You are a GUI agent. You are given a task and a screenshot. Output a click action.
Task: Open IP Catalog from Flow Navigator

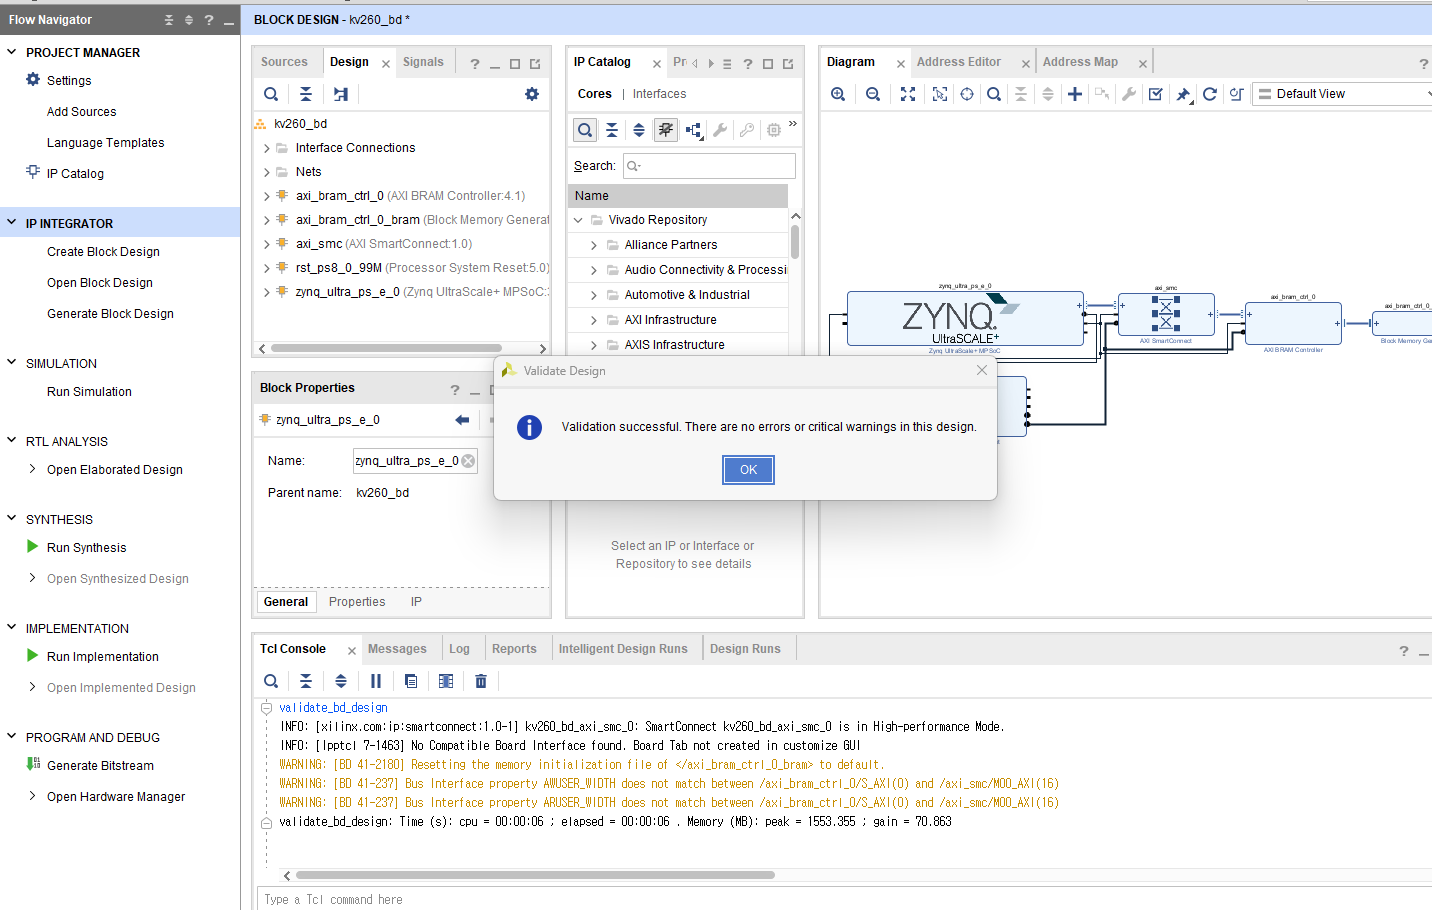coord(75,174)
